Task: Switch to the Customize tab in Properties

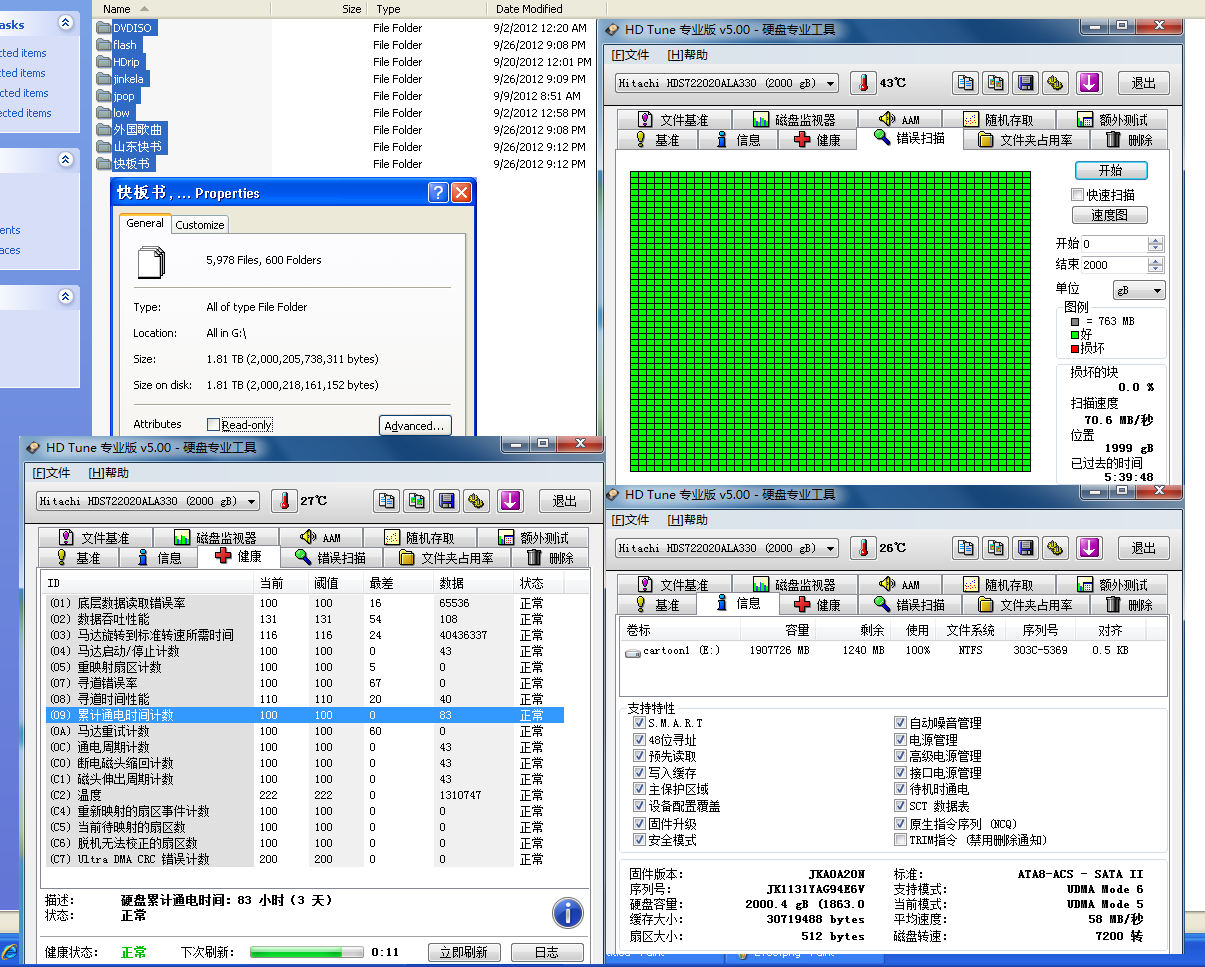Action: tap(200, 225)
